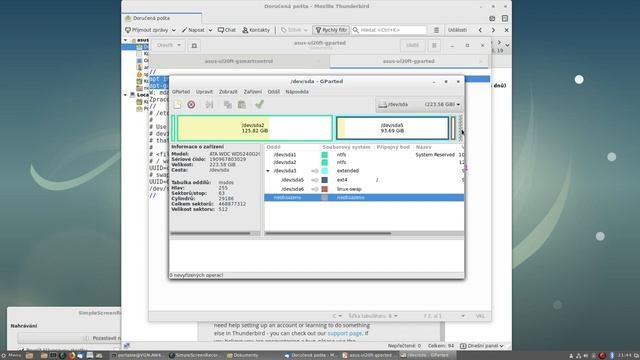Open the Nápověda menu in GParted
The image size is (640, 360).
(297, 92)
